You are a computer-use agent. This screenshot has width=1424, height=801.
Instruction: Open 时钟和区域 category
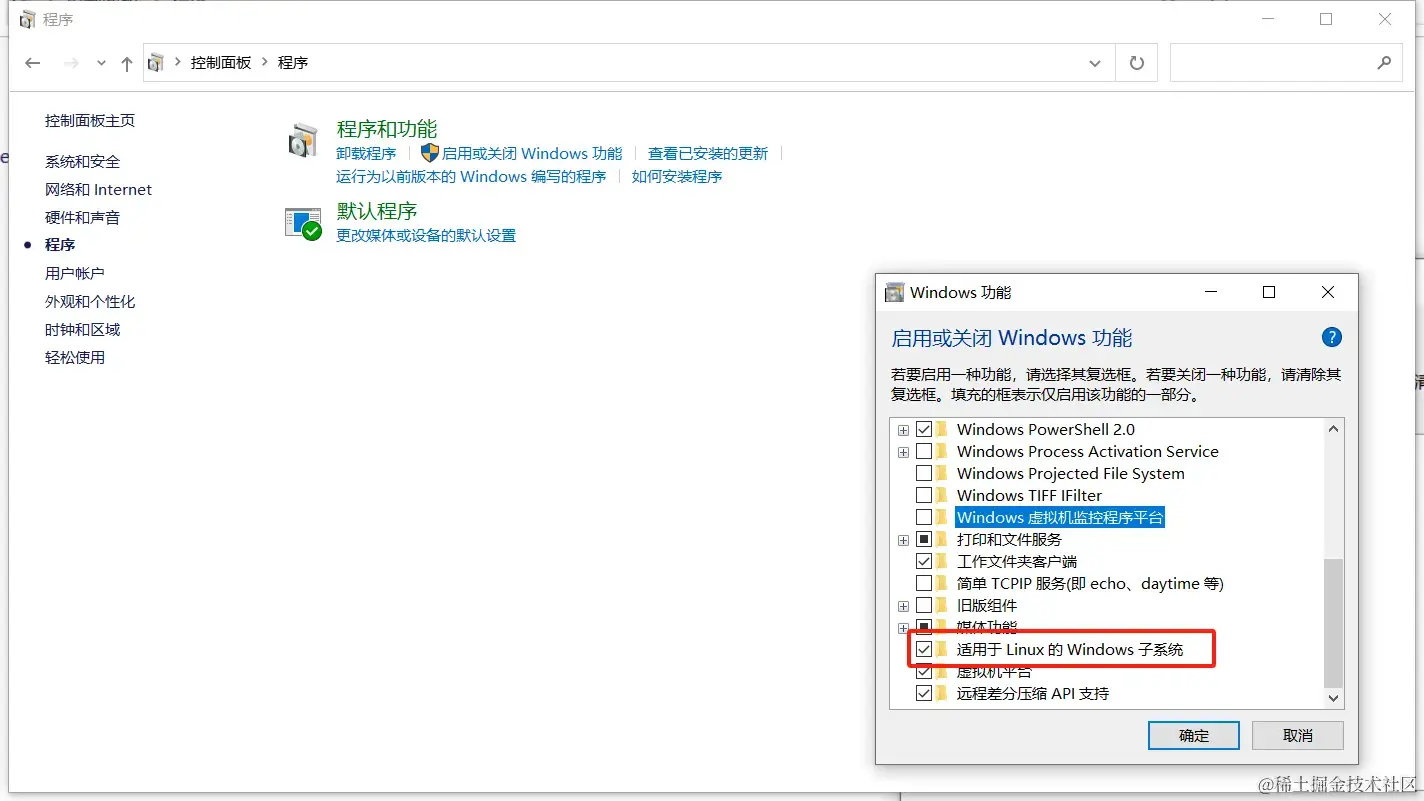point(82,329)
